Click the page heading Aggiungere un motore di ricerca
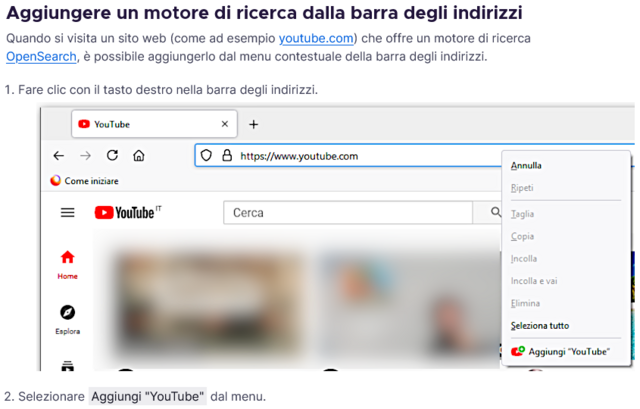 point(264,12)
